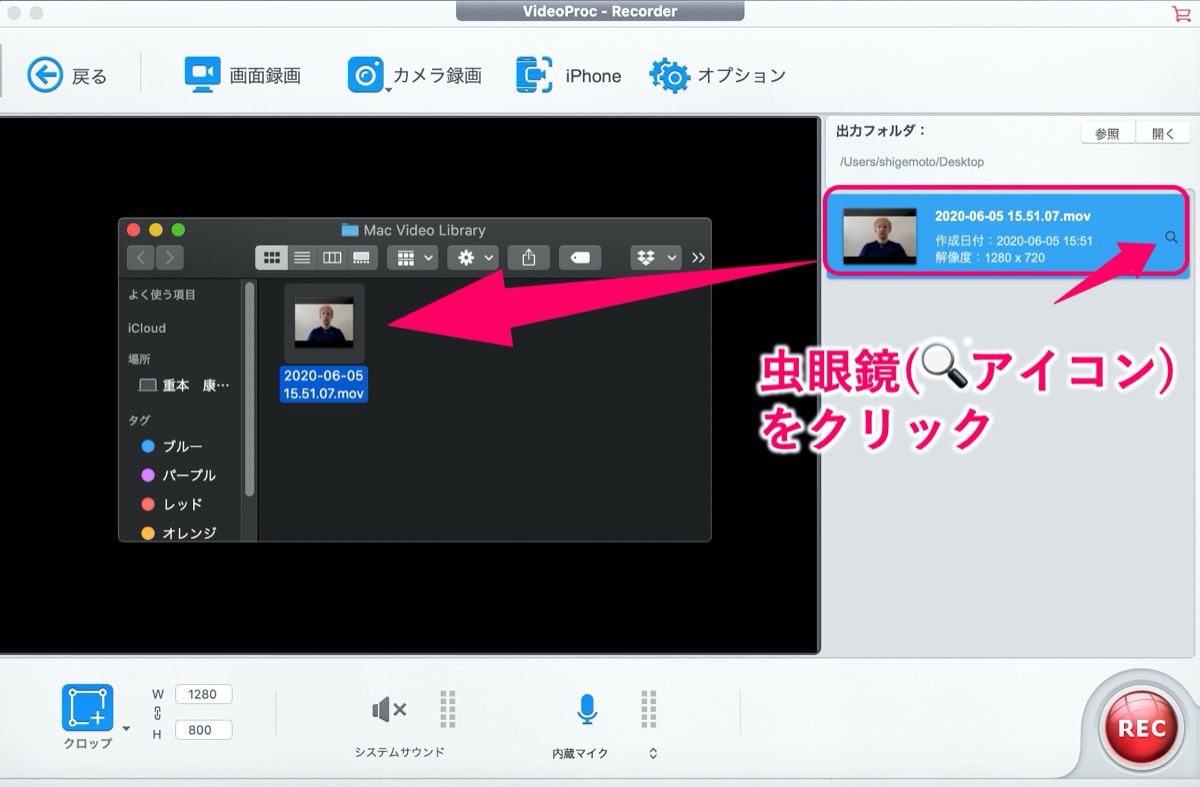1200x787 pixels.
Task: Select the 2020-06-05 15.51.07.mov file in Finder
Action: [324, 344]
